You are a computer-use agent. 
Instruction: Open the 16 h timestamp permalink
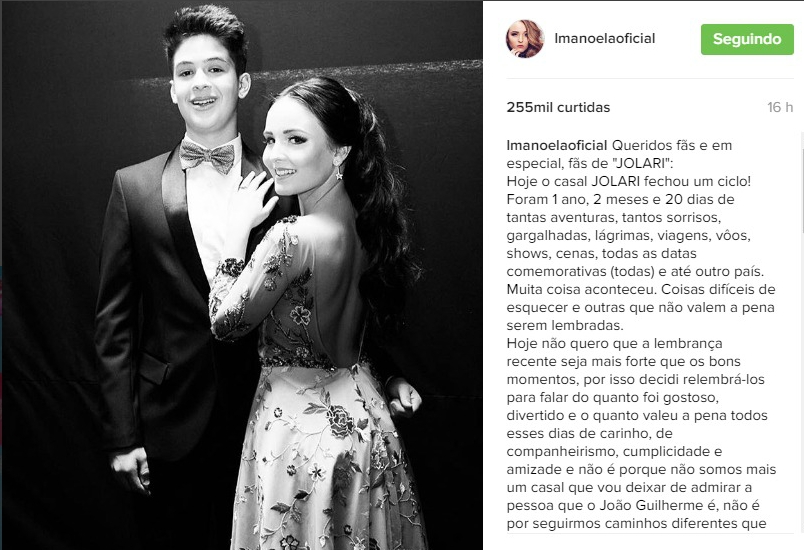point(780,107)
